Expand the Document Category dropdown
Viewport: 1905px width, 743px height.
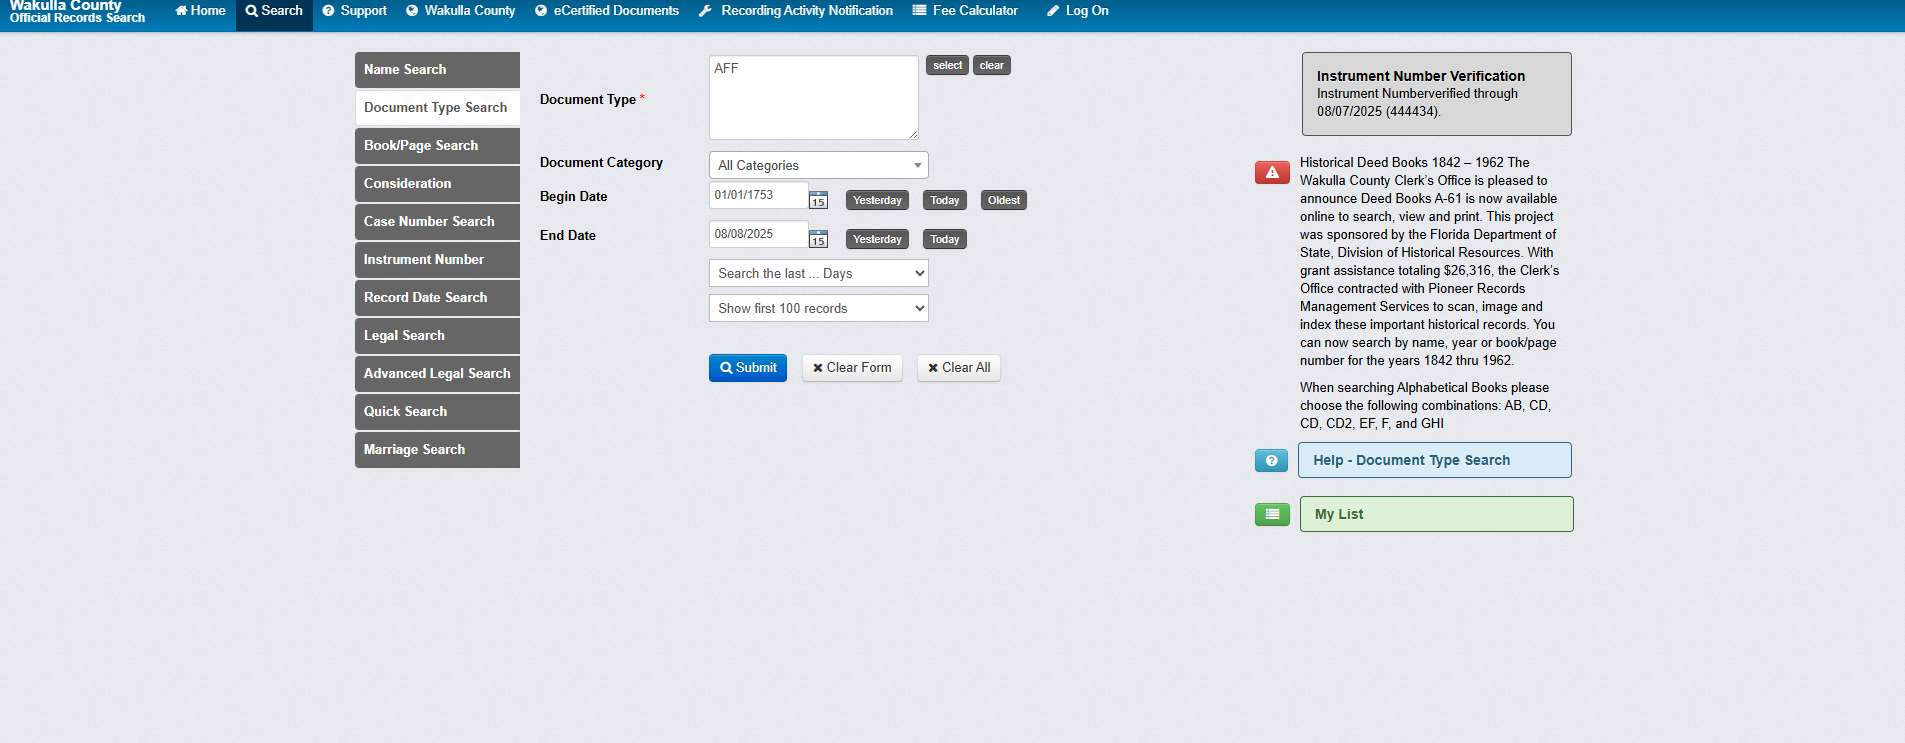tap(818, 165)
